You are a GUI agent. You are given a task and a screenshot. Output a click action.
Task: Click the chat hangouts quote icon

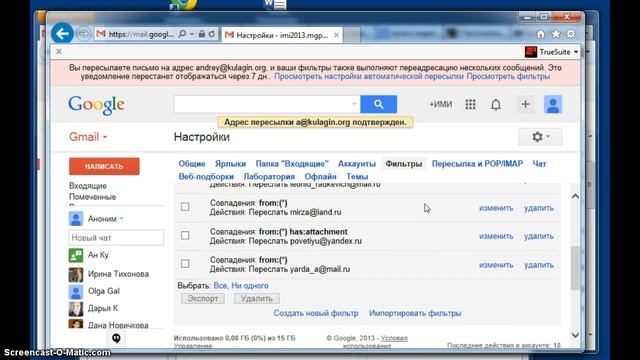(116, 338)
